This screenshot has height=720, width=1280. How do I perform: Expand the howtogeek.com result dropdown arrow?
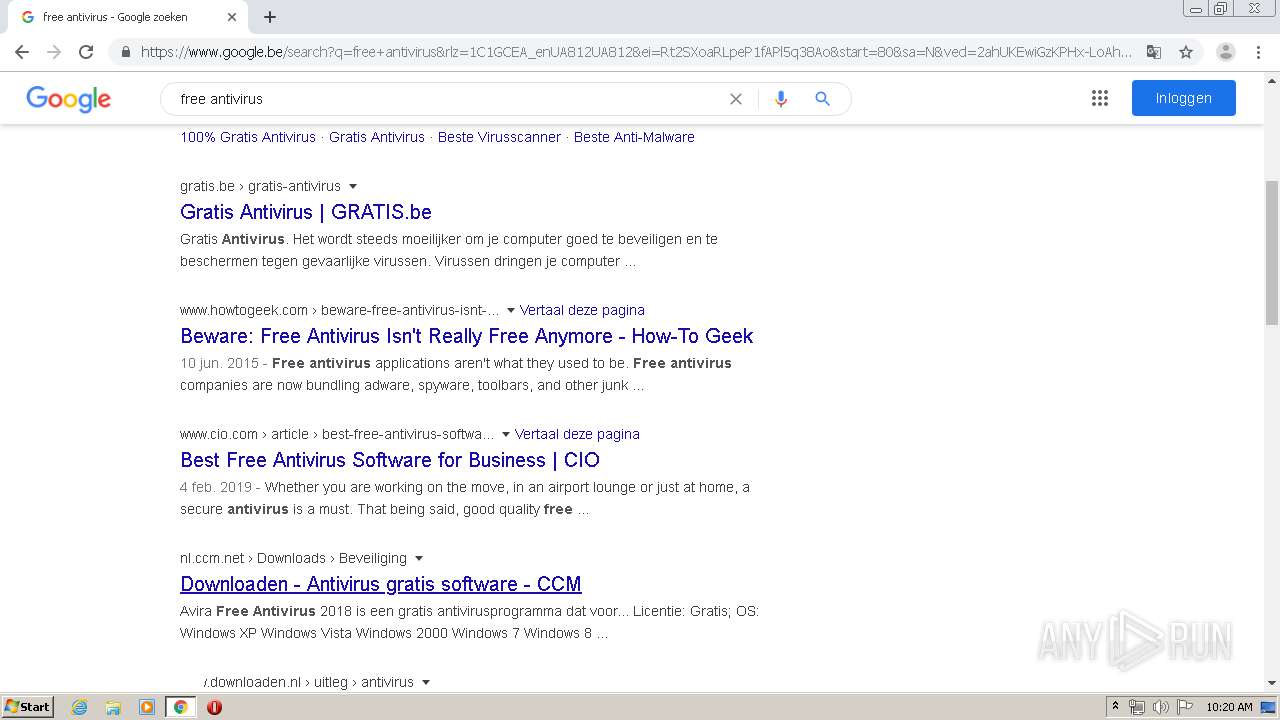click(x=511, y=310)
